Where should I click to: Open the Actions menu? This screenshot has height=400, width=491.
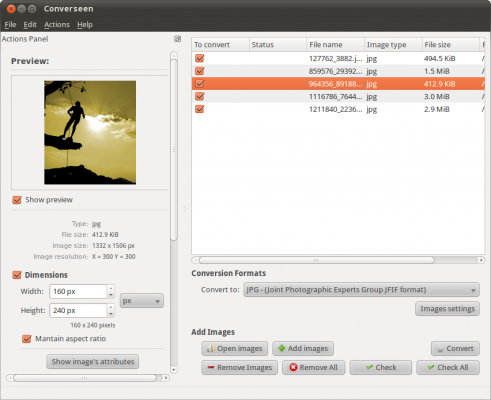pos(57,25)
